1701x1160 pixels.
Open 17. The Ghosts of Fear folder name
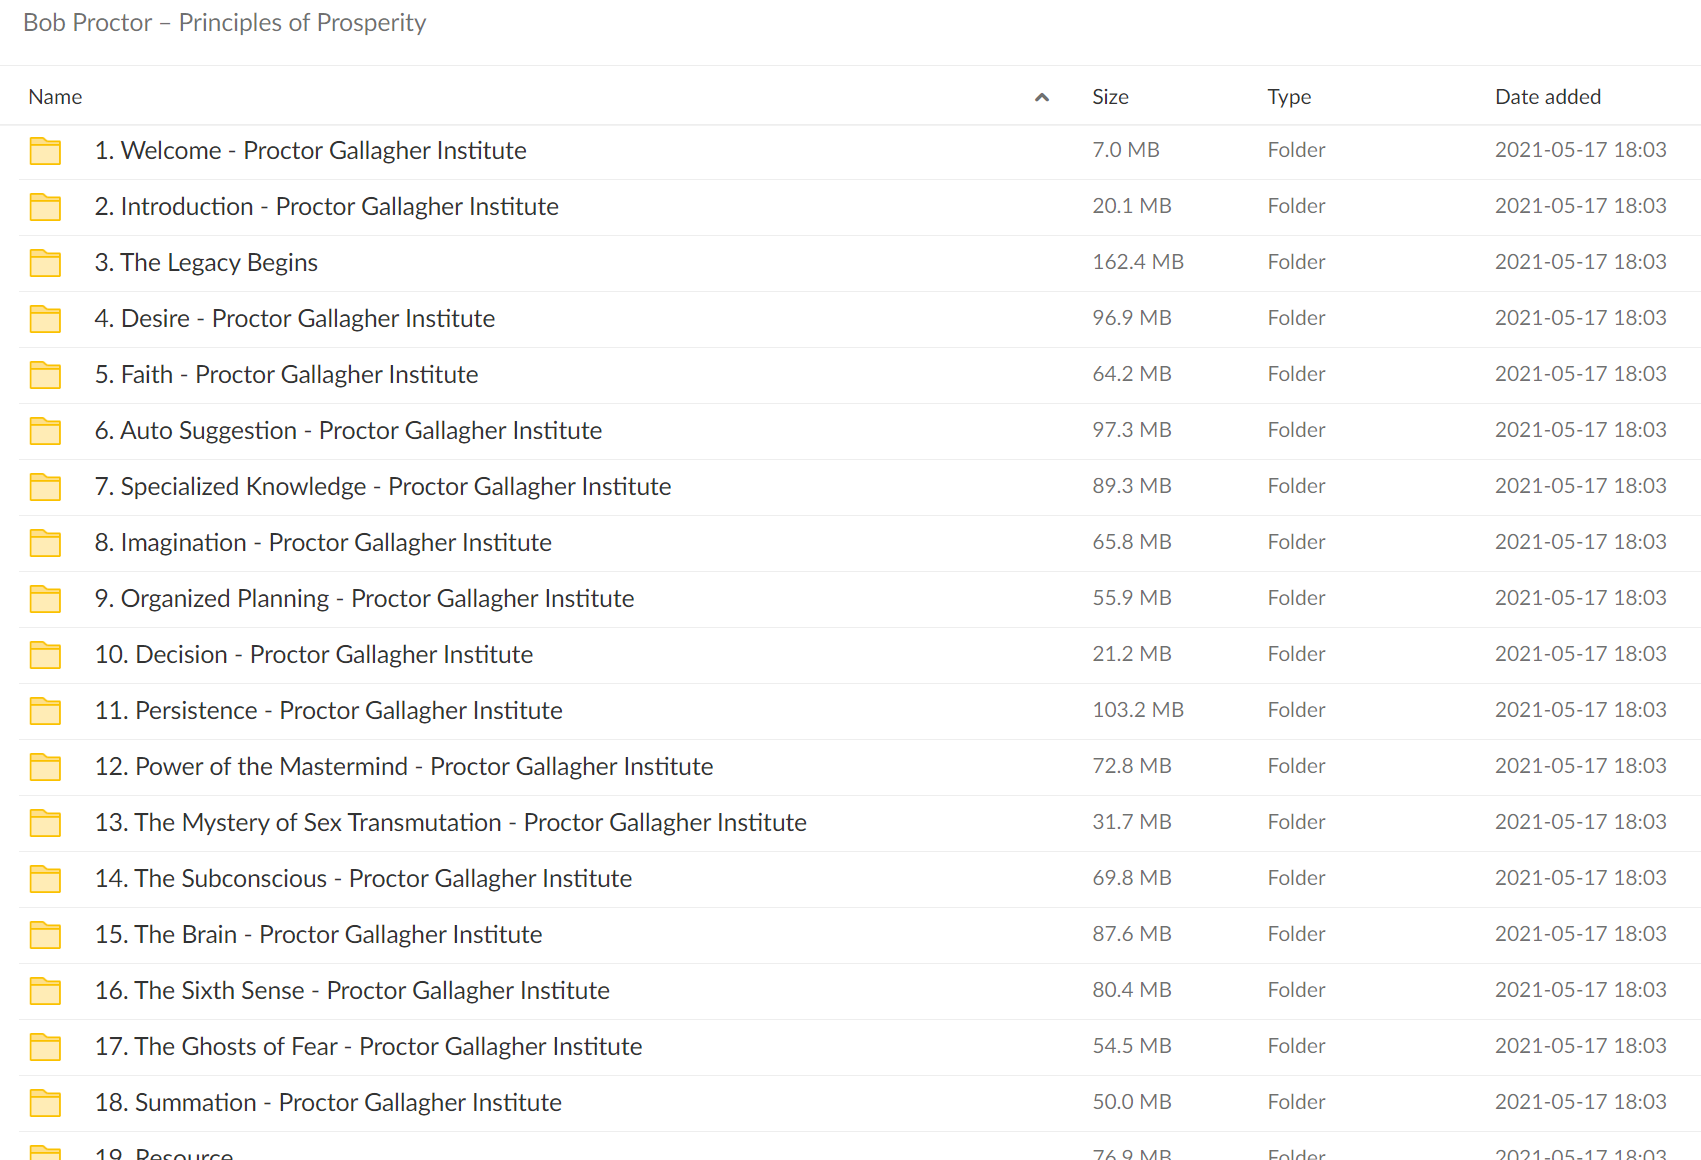click(x=368, y=1046)
